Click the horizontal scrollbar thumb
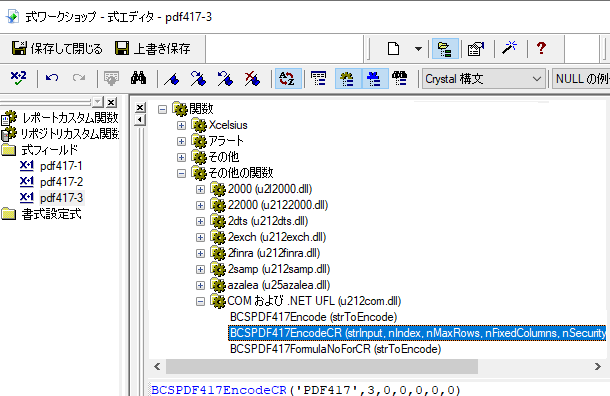This screenshot has width=610, height=396. (x=322, y=366)
